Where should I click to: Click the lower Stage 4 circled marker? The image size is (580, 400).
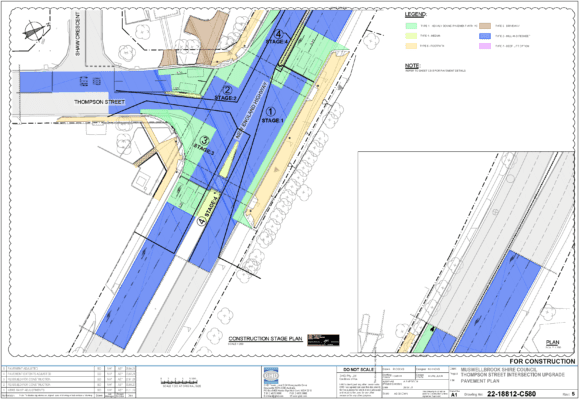click(x=201, y=221)
